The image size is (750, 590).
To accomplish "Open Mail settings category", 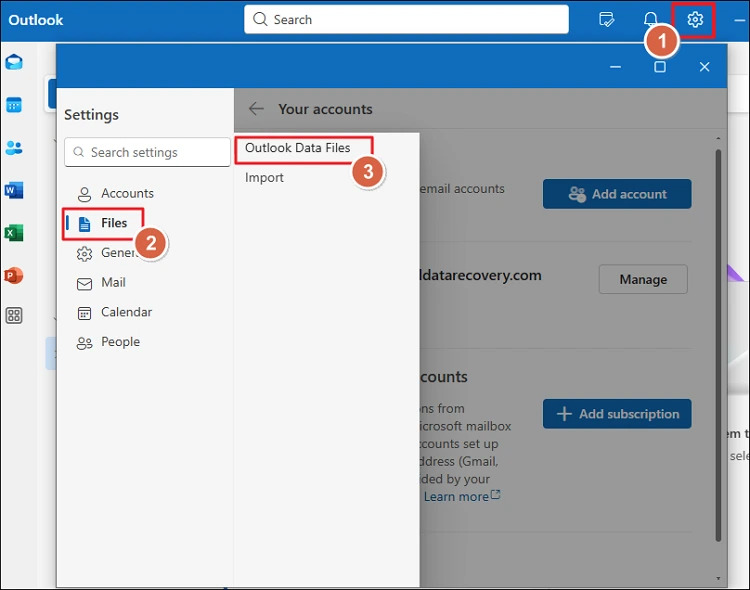I will coord(113,282).
